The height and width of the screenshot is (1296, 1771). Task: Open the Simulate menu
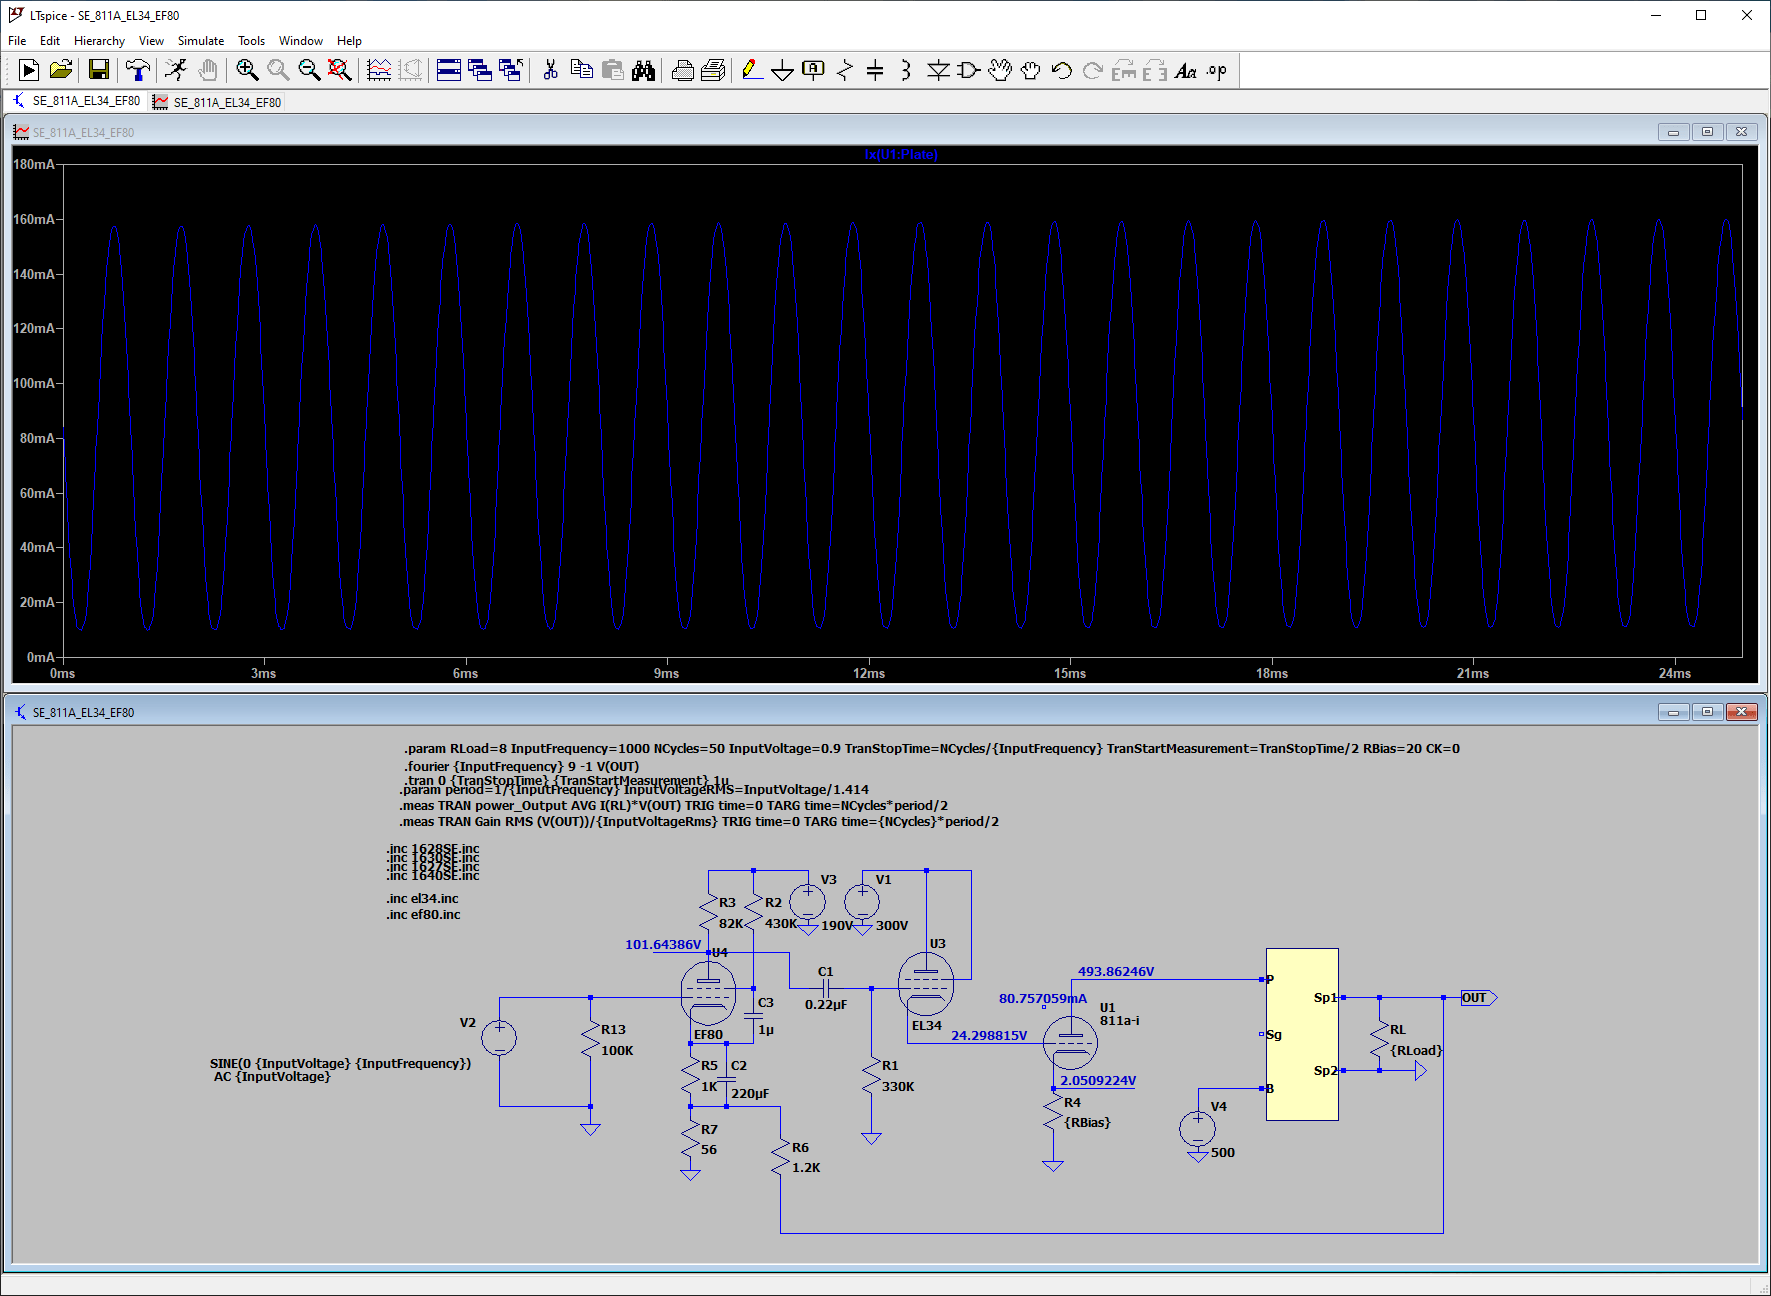(201, 41)
